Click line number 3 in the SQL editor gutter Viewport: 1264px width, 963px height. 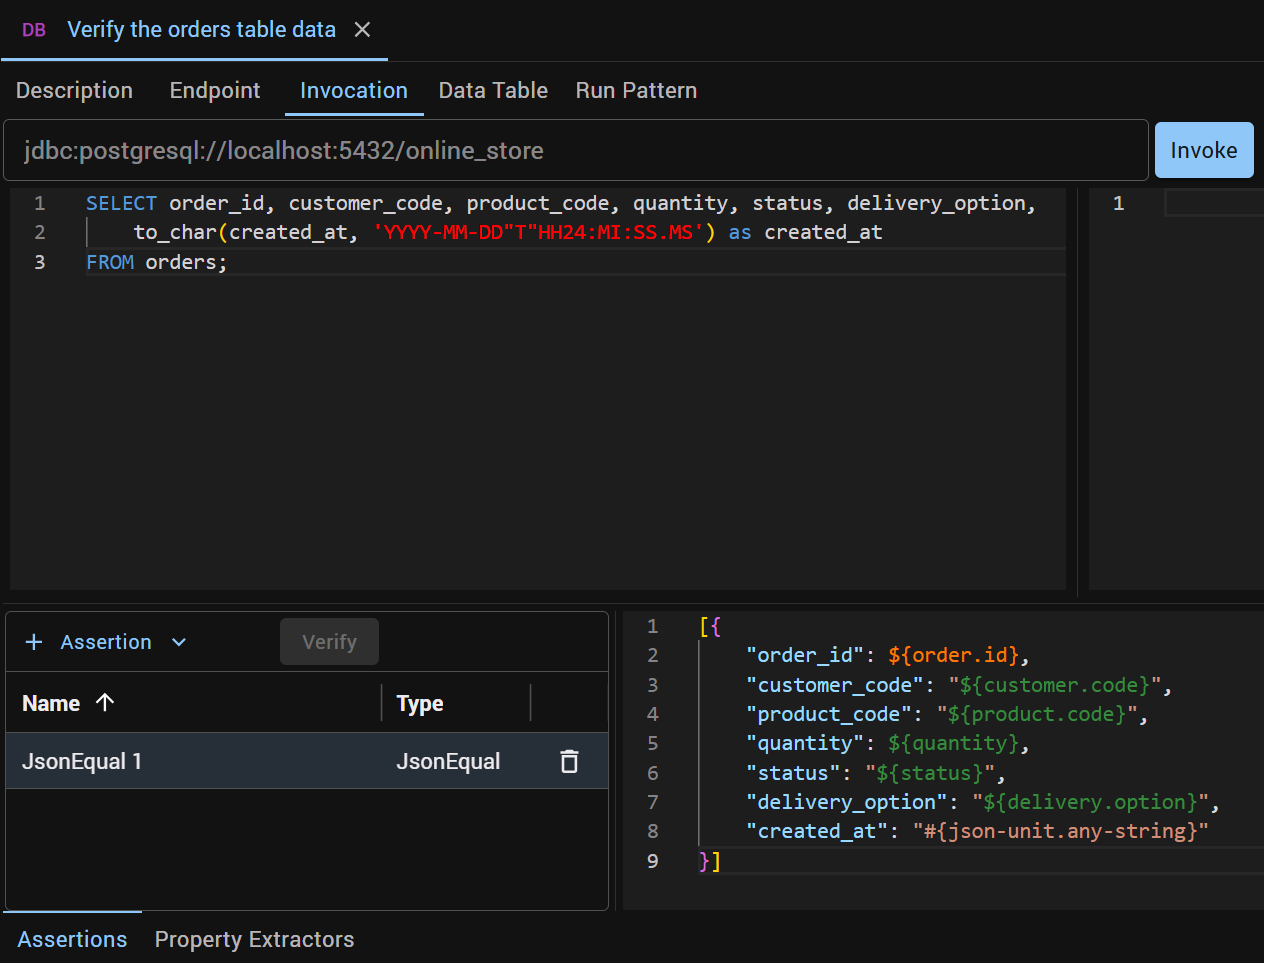[40, 262]
